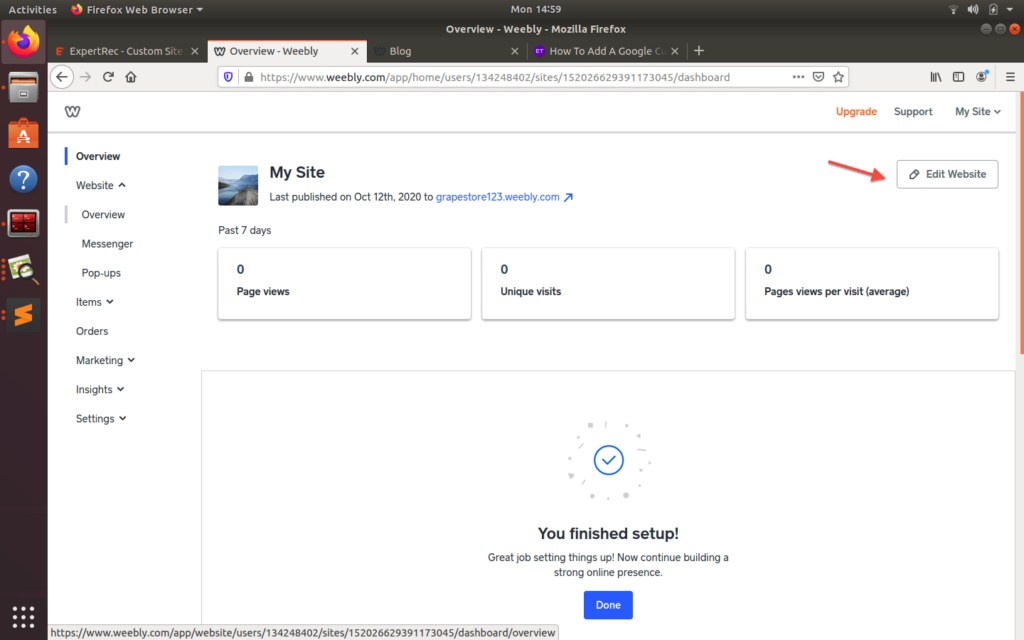Click the Done button
The height and width of the screenshot is (640, 1024).
point(608,605)
